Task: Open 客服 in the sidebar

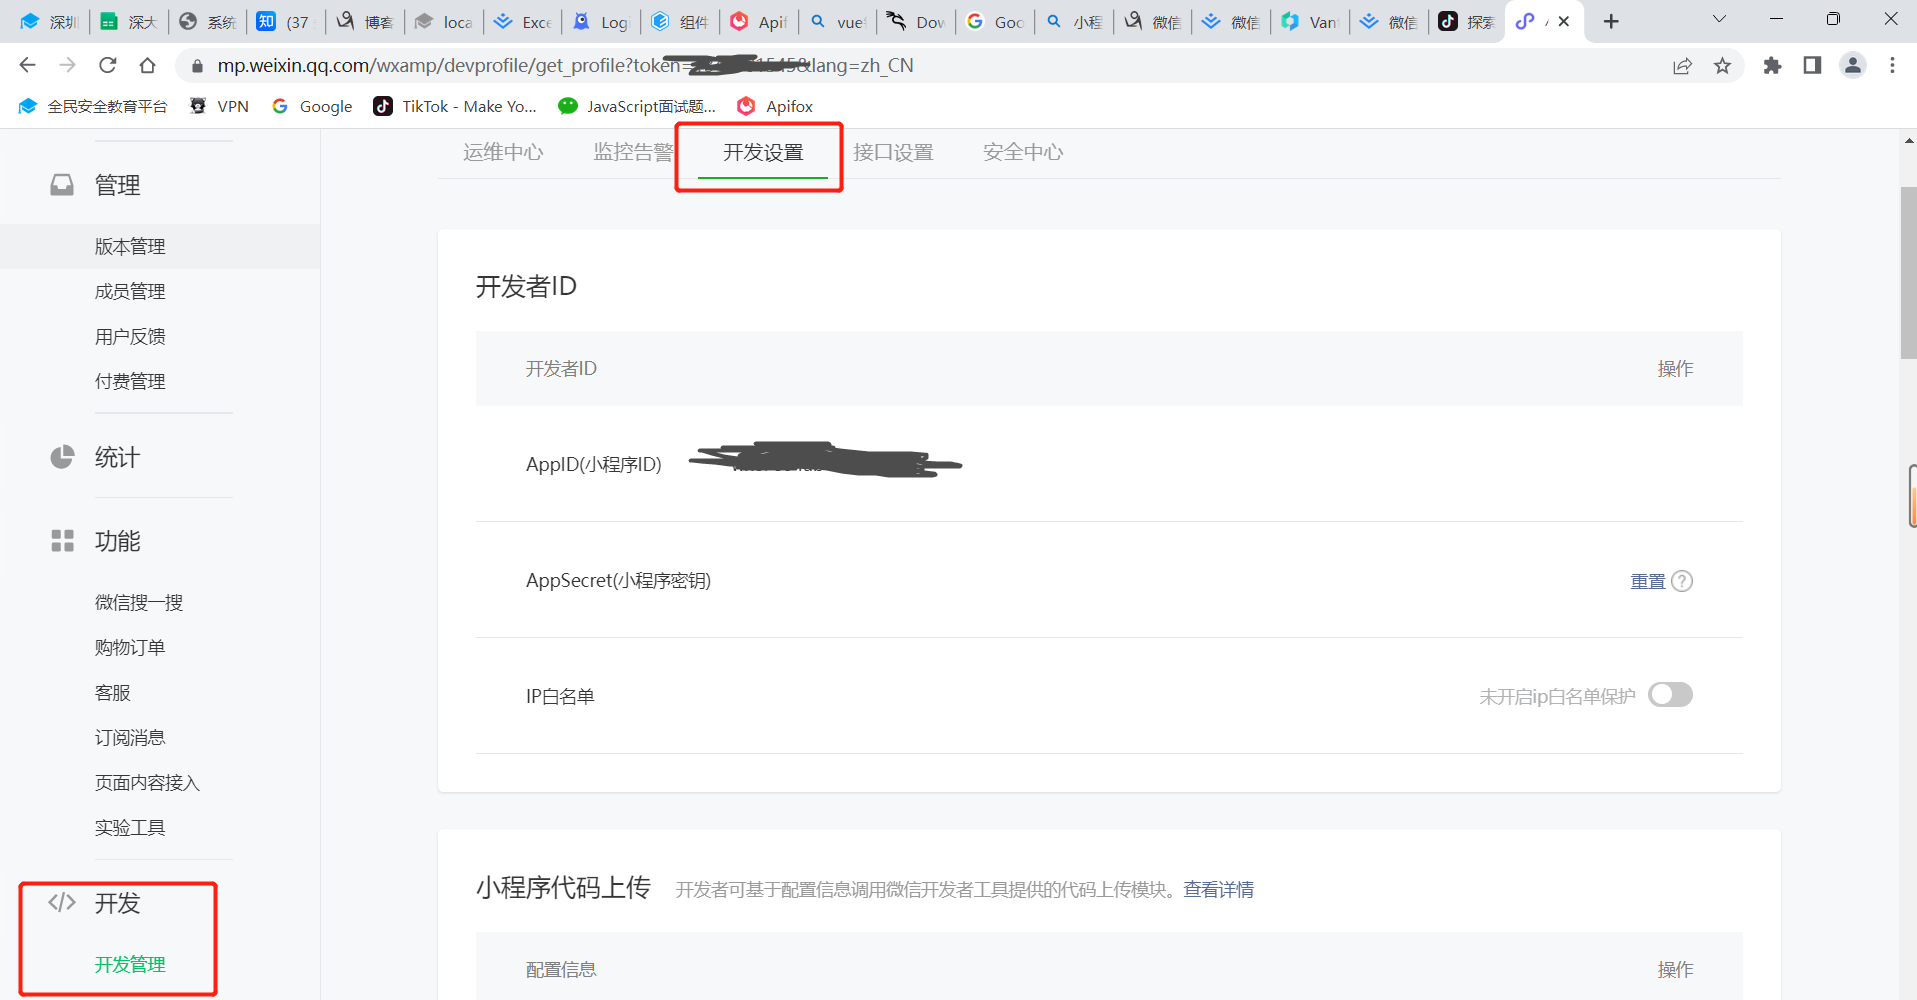Action: [113, 693]
